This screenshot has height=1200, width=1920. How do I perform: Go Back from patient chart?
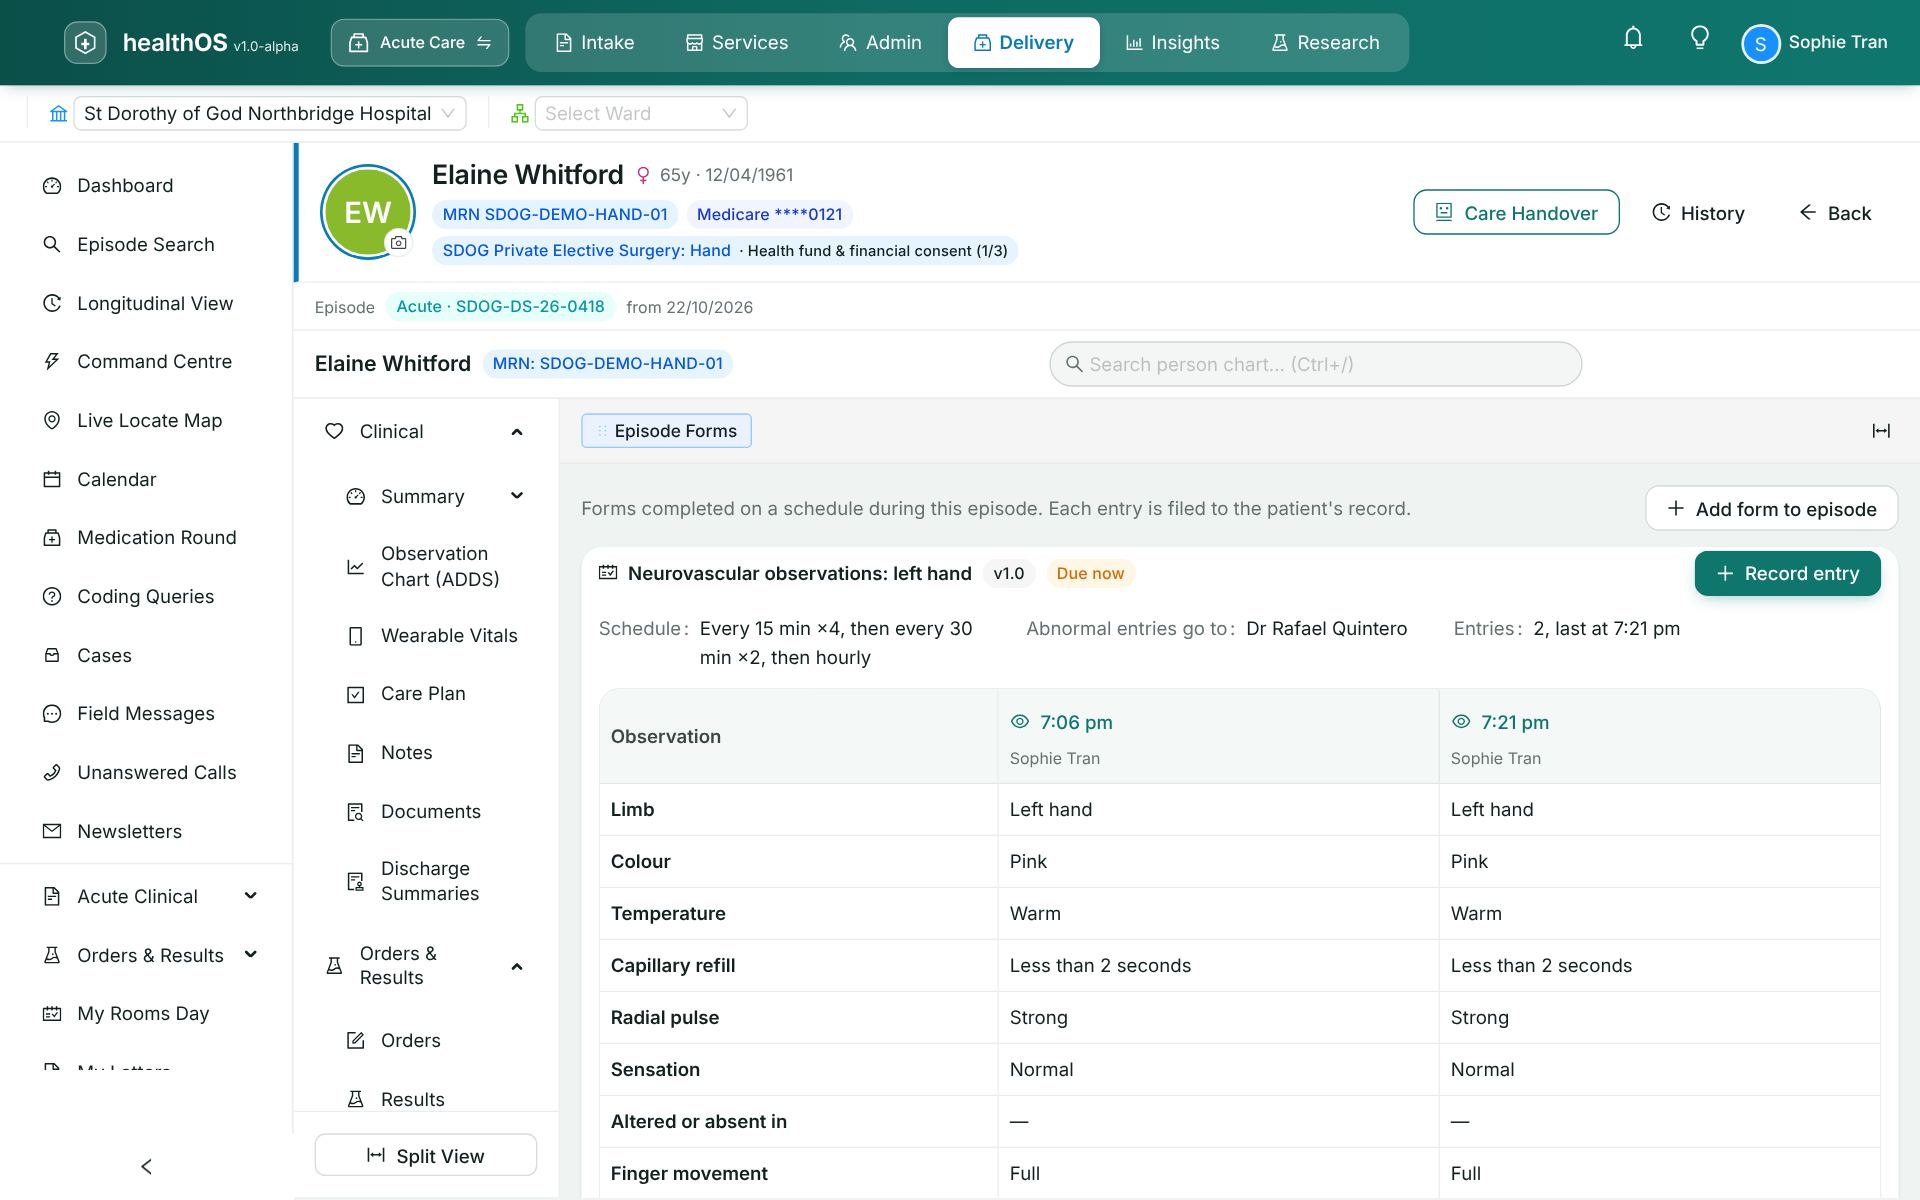[1835, 212]
